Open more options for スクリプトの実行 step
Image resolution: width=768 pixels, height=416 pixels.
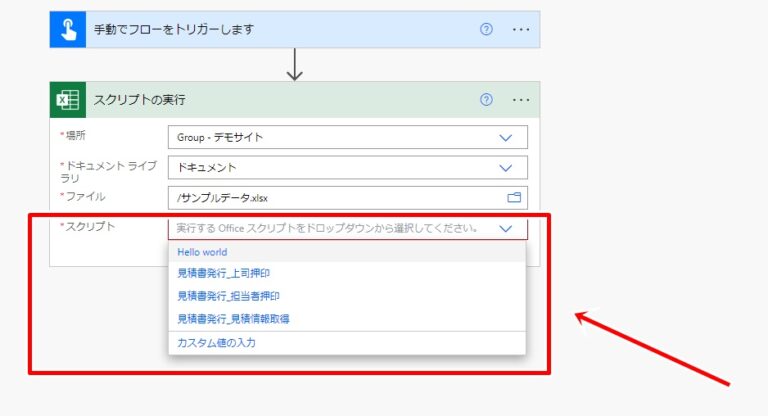click(x=521, y=100)
